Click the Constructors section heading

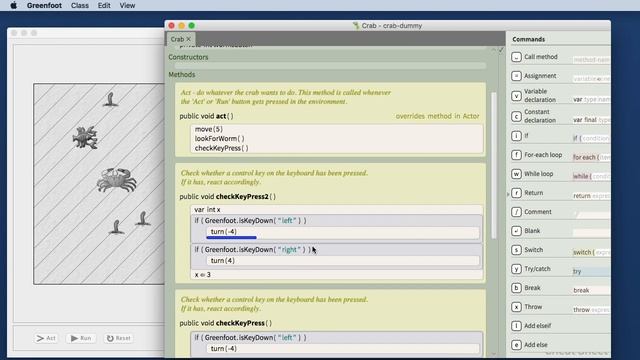188,57
